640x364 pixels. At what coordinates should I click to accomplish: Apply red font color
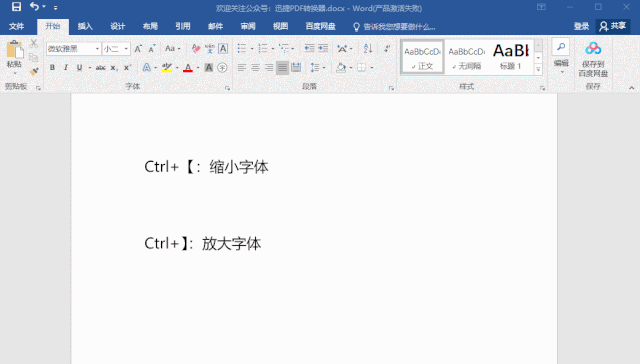click(188, 67)
